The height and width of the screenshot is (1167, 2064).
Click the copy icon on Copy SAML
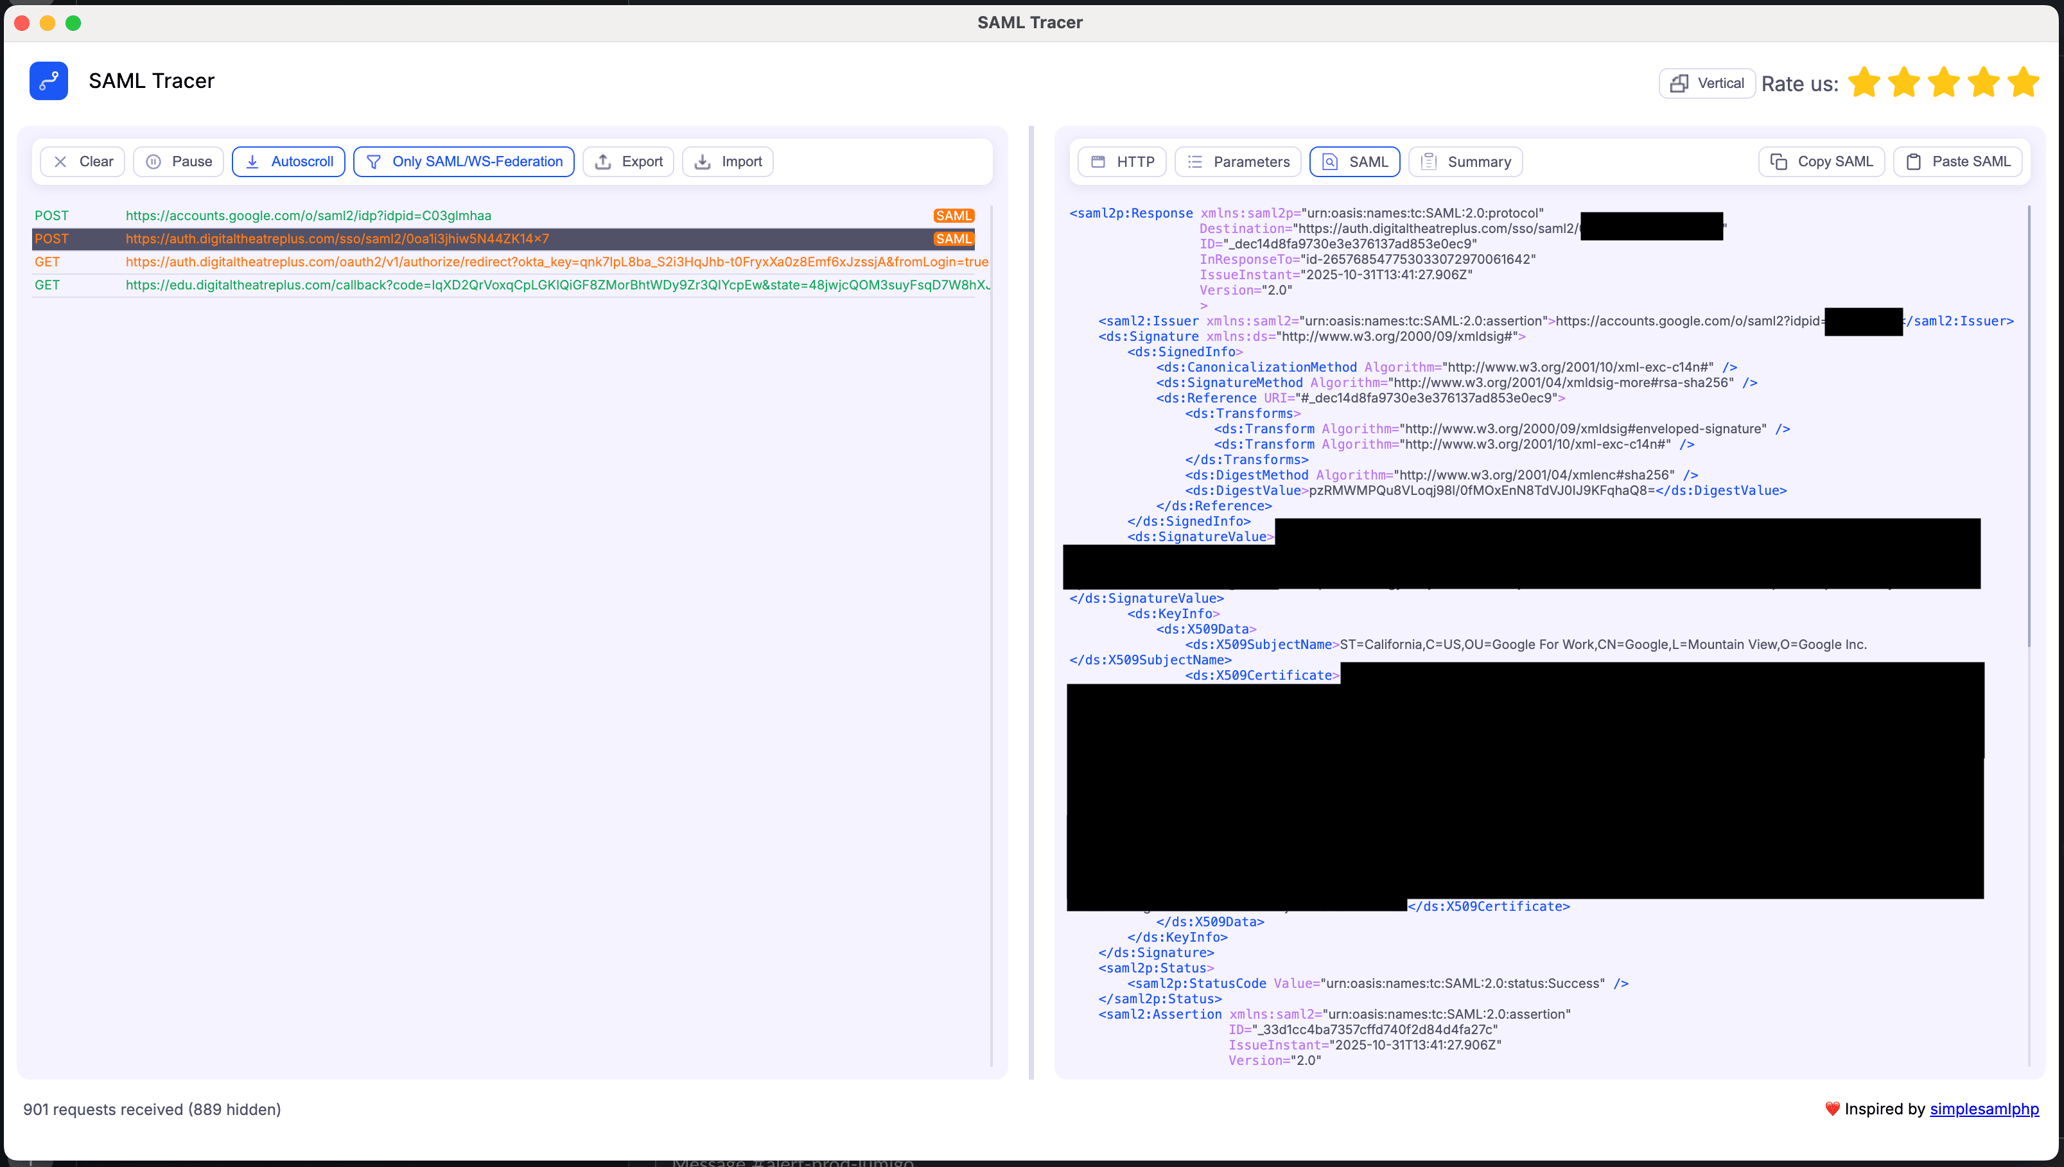[1779, 161]
